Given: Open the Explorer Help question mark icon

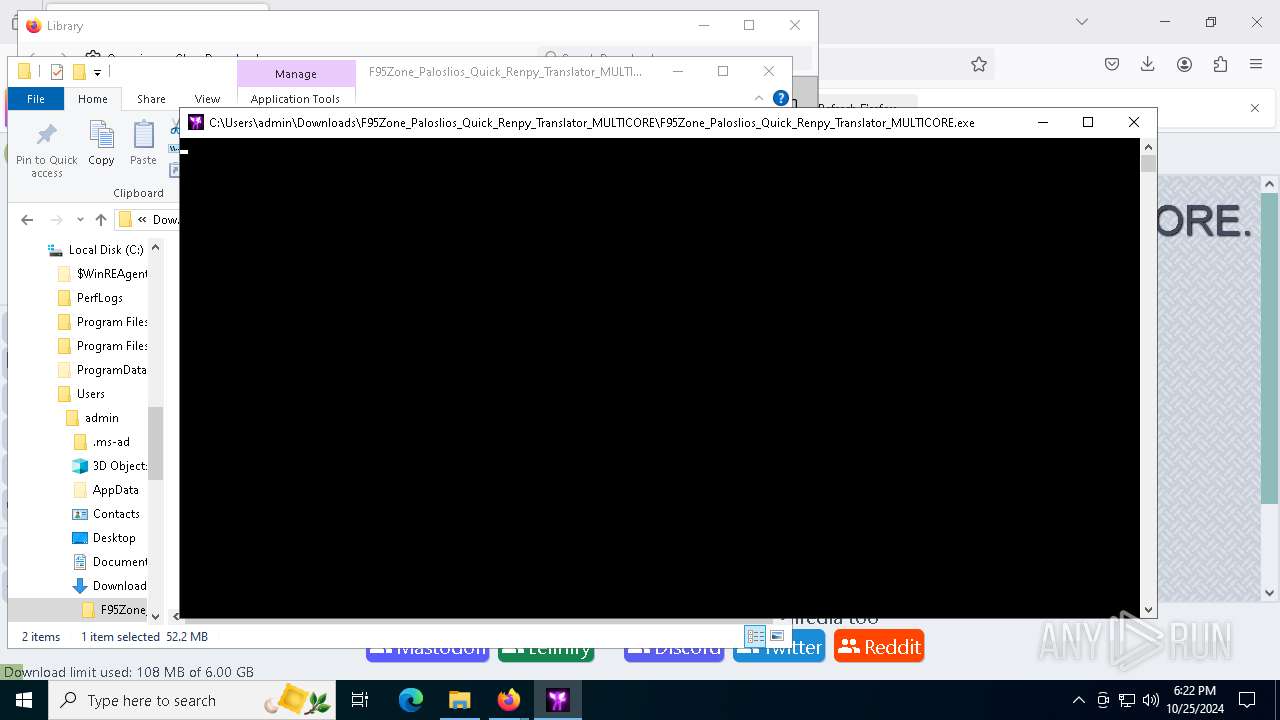Looking at the screenshot, I should click(781, 98).
